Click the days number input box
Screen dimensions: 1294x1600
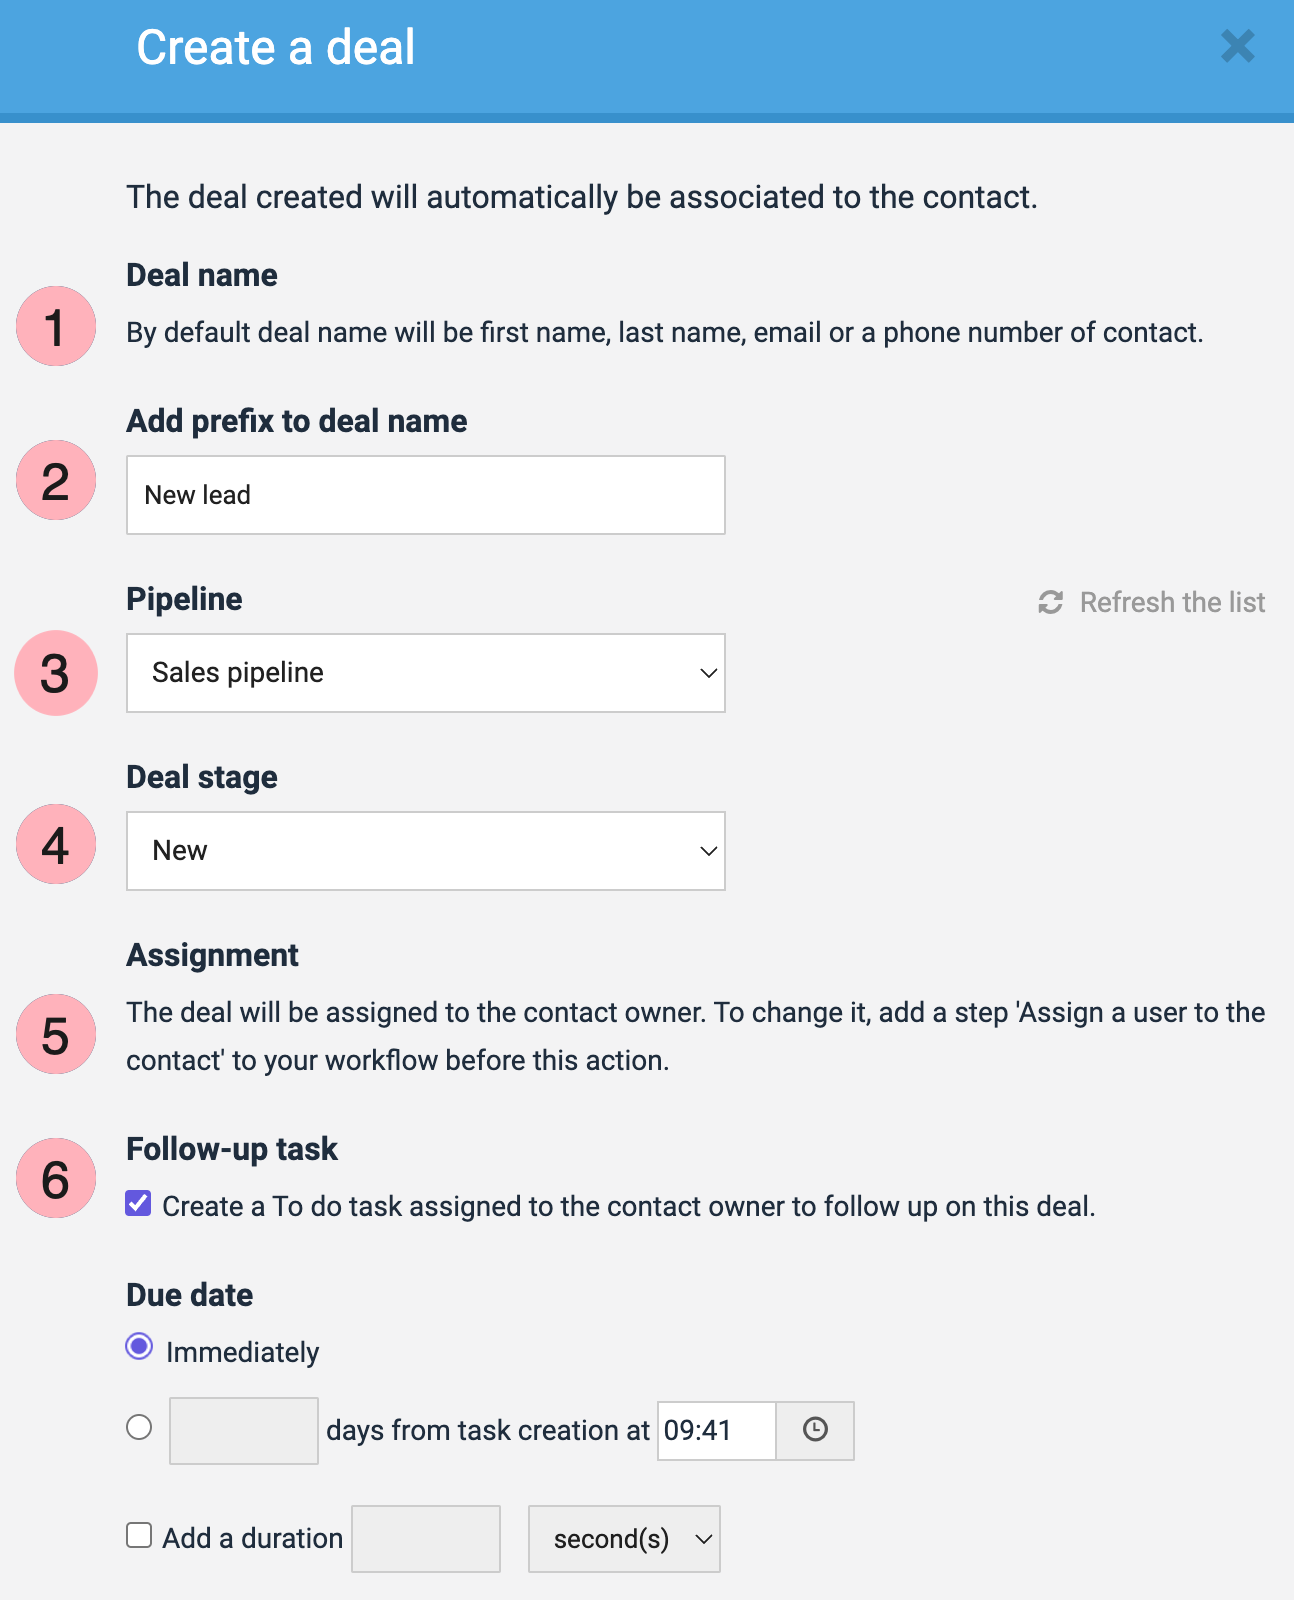tap(243, 1431)
